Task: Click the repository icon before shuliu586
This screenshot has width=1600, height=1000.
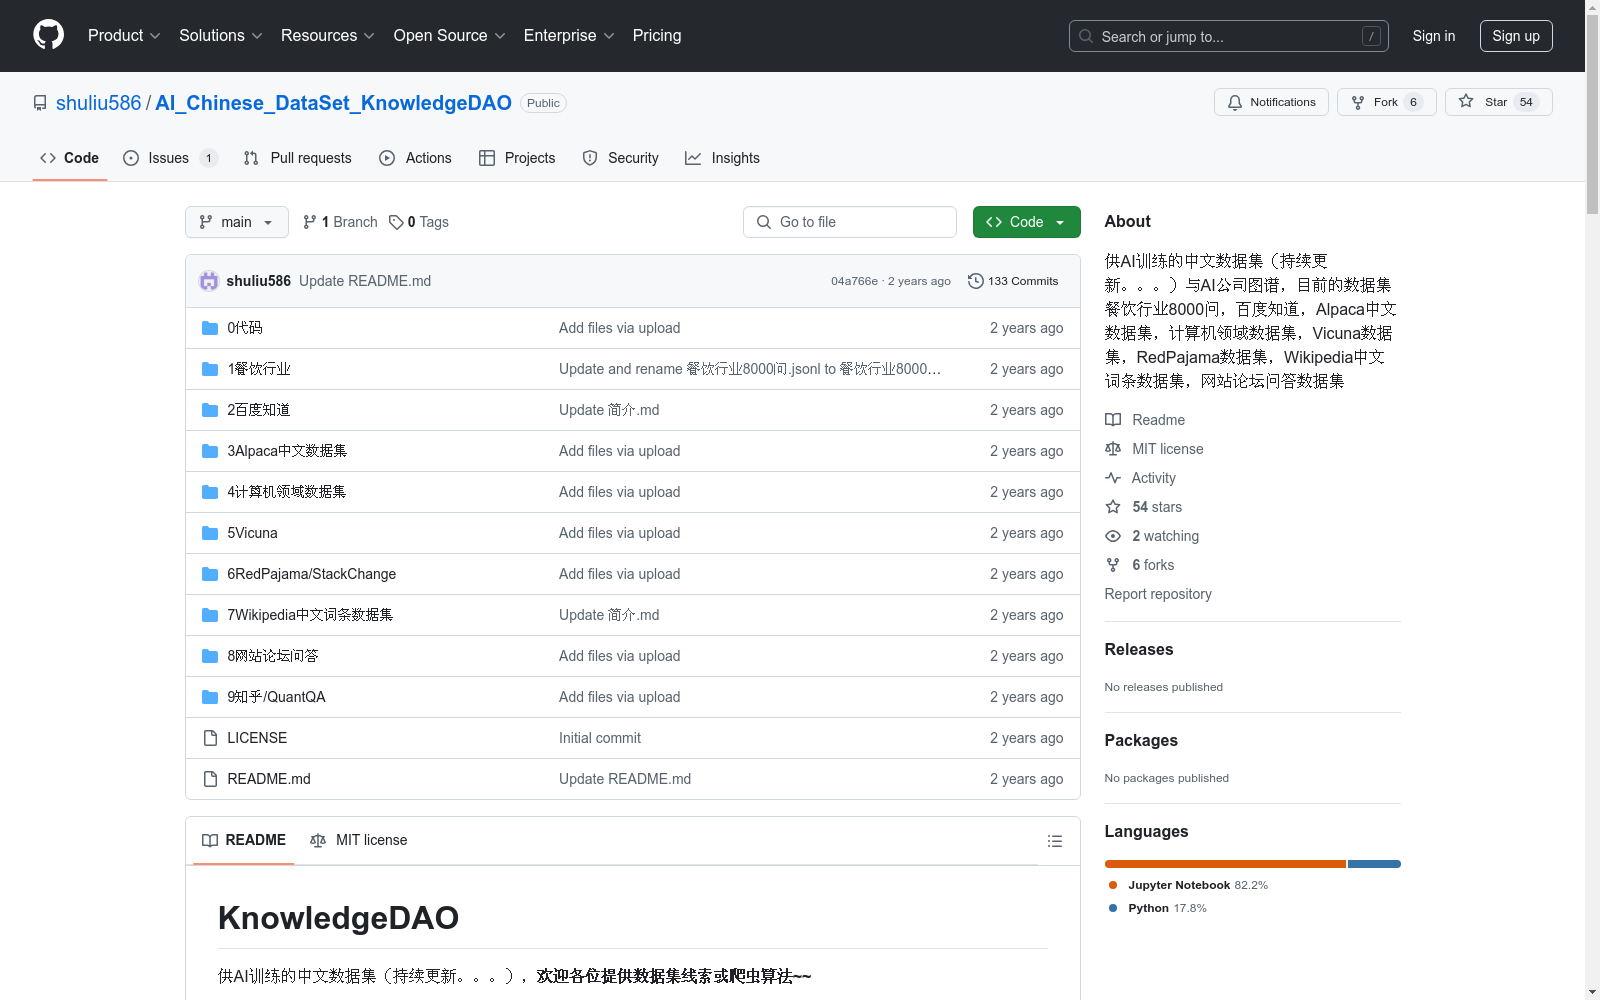Action: 40,103
